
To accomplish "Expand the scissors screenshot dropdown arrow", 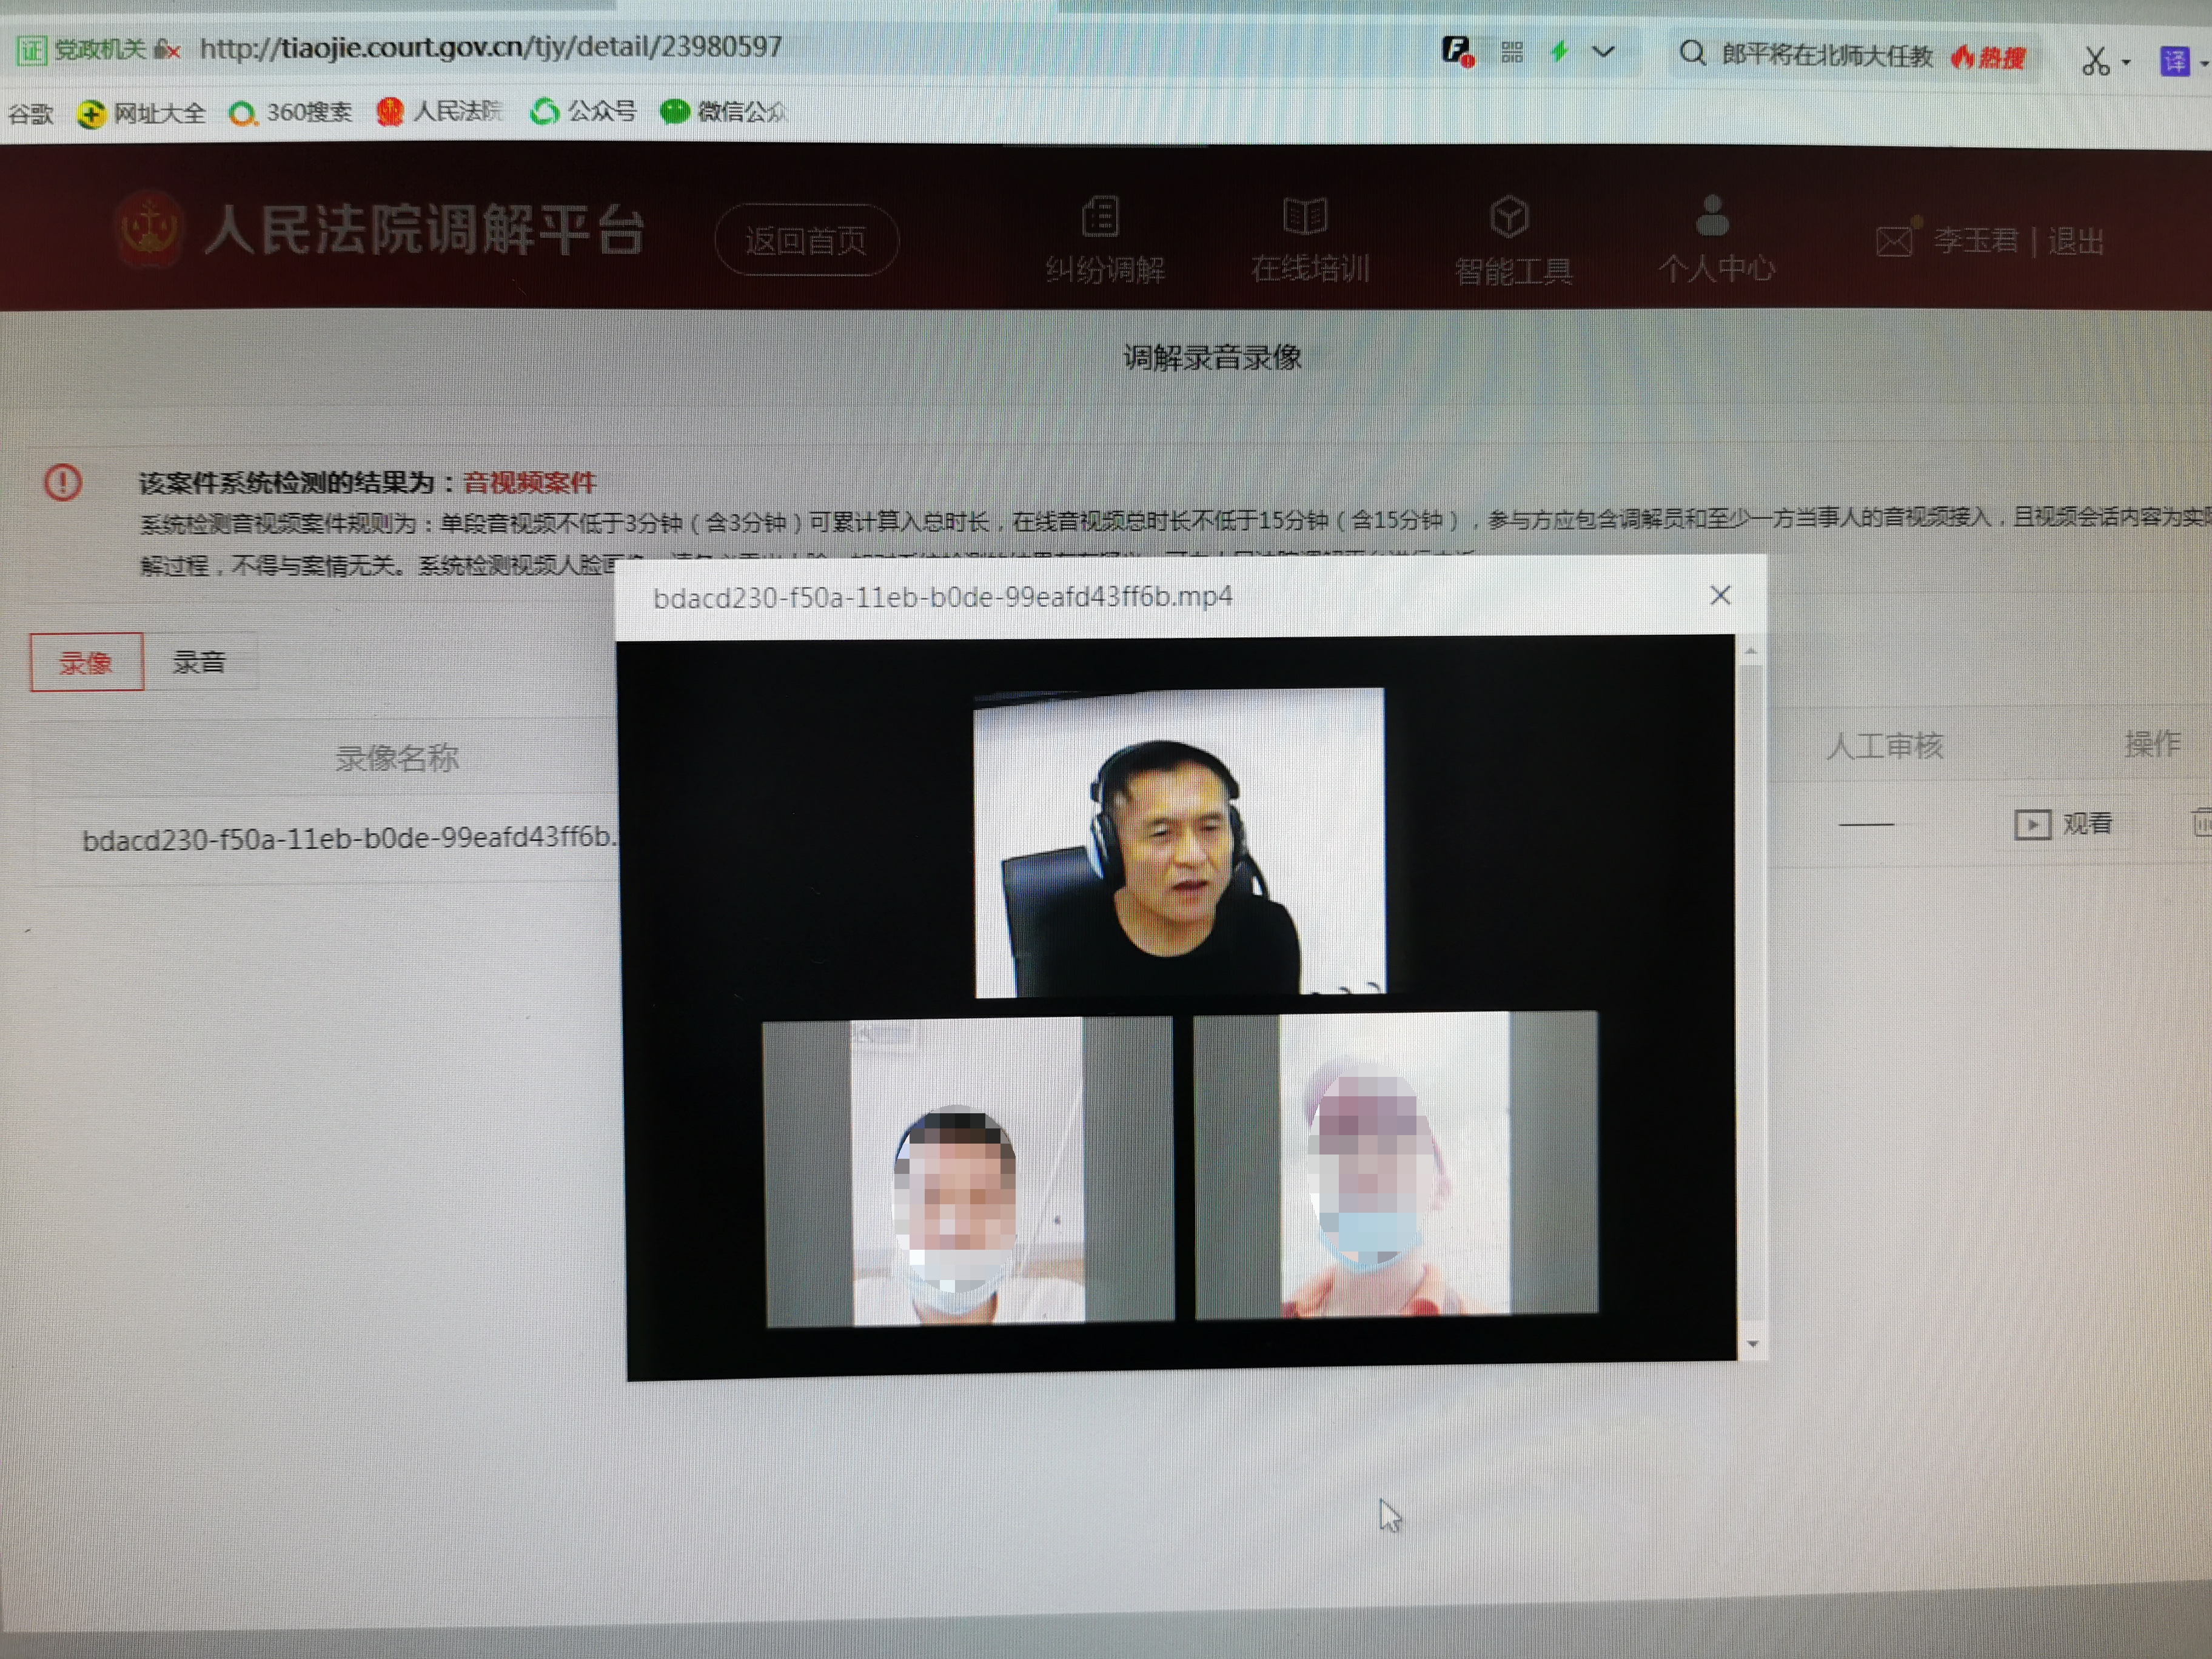I will coord(2126,63).
